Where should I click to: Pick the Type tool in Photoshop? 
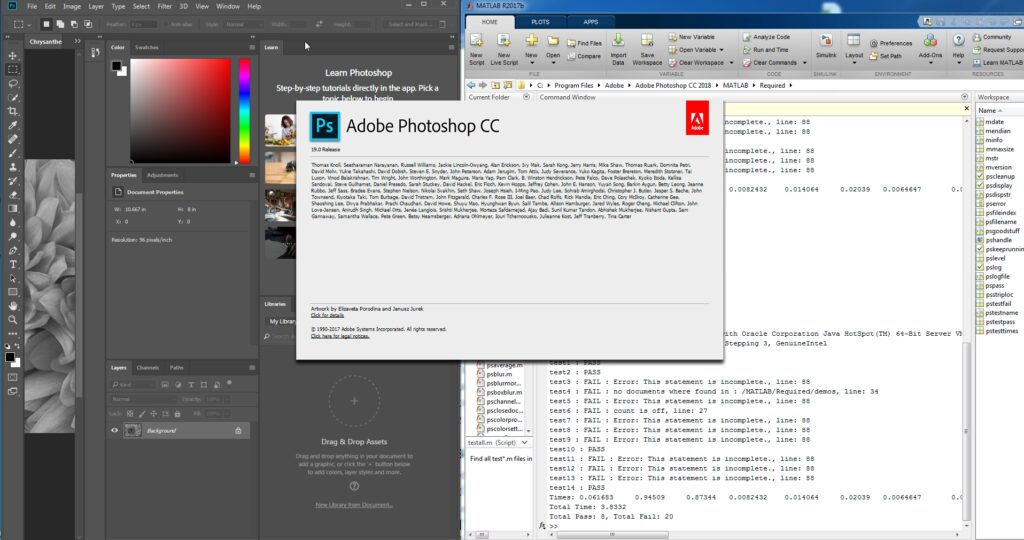(x=13, y=264)
